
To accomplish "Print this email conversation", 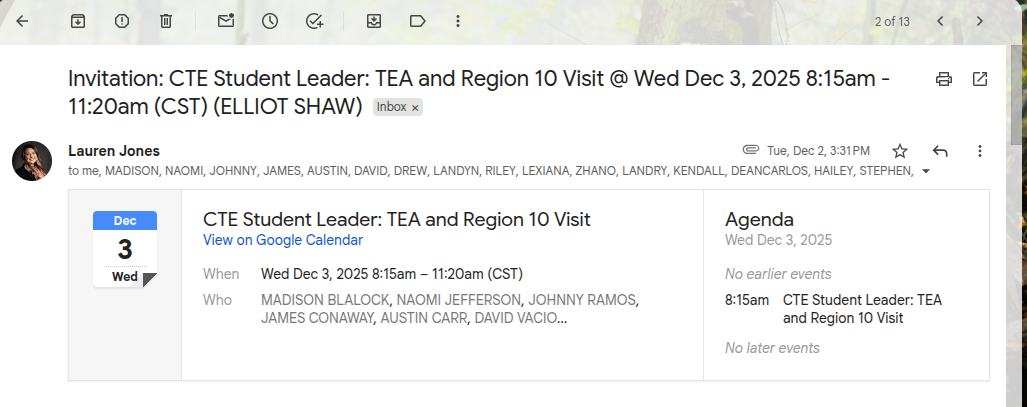I will pyautogui.click(x=943, y=79).
